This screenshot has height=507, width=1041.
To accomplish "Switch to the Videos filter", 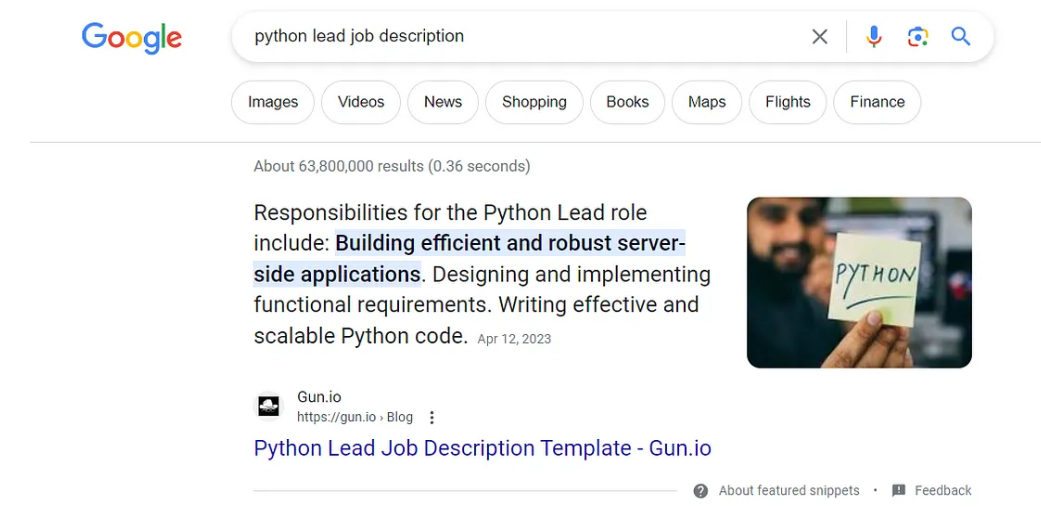I will (361, 102).
